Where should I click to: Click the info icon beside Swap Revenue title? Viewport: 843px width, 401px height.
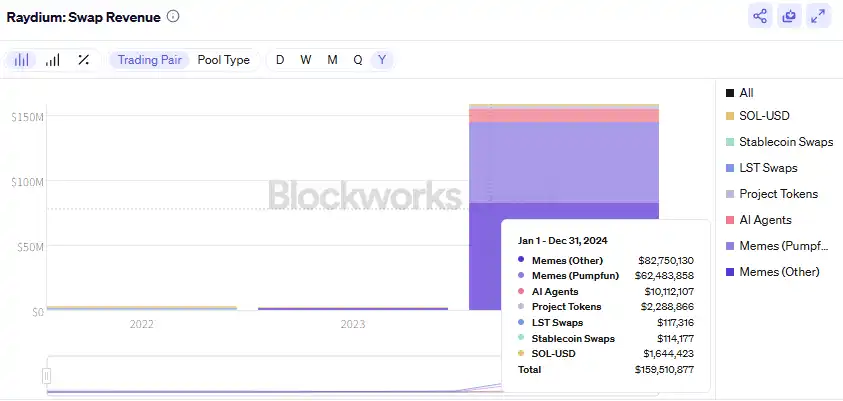point(174,16)
